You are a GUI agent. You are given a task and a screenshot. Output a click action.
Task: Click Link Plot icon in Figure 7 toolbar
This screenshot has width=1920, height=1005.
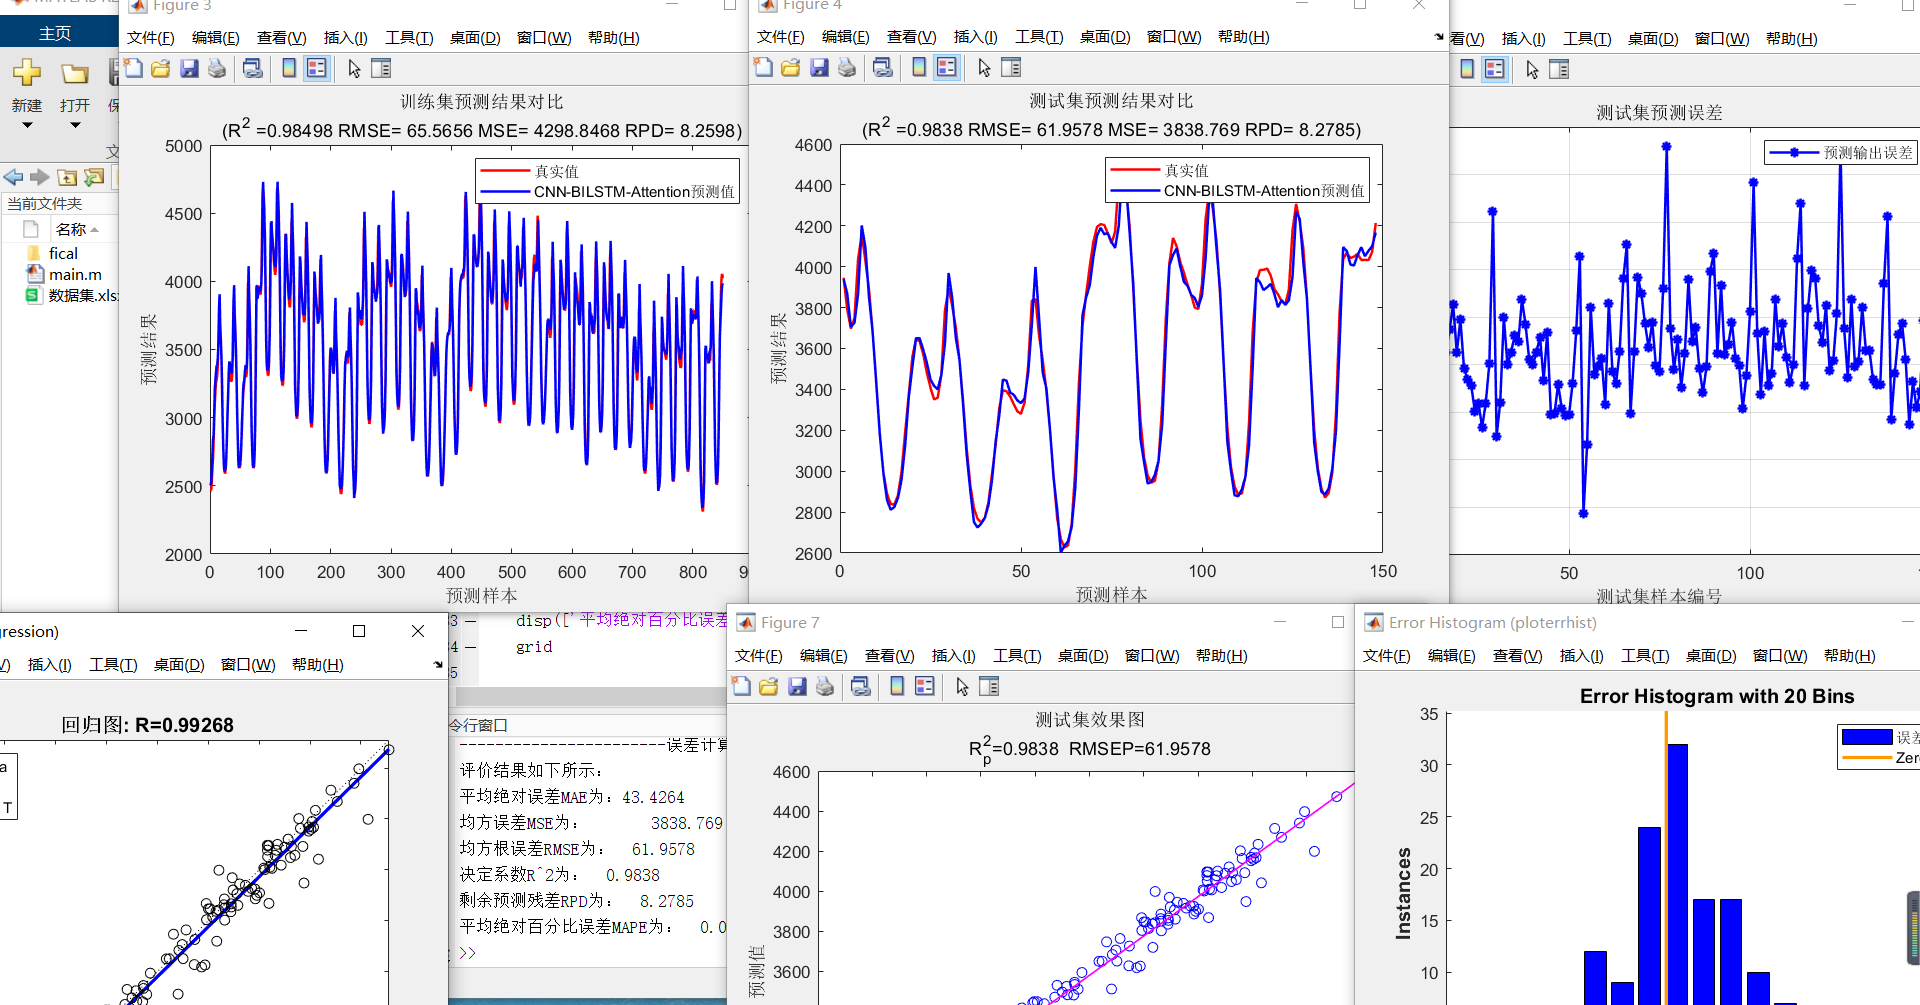[861, 687]
